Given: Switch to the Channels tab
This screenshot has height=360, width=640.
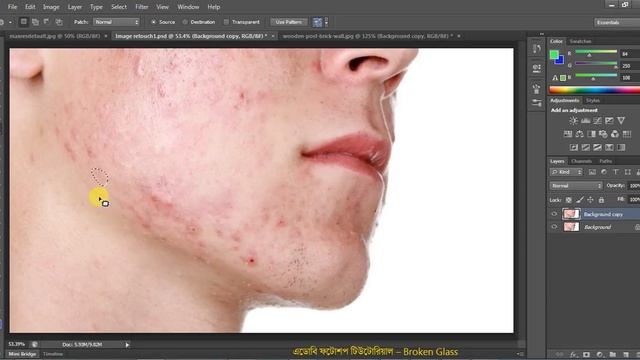Looking at the screenshot, I should click(581, 161).
